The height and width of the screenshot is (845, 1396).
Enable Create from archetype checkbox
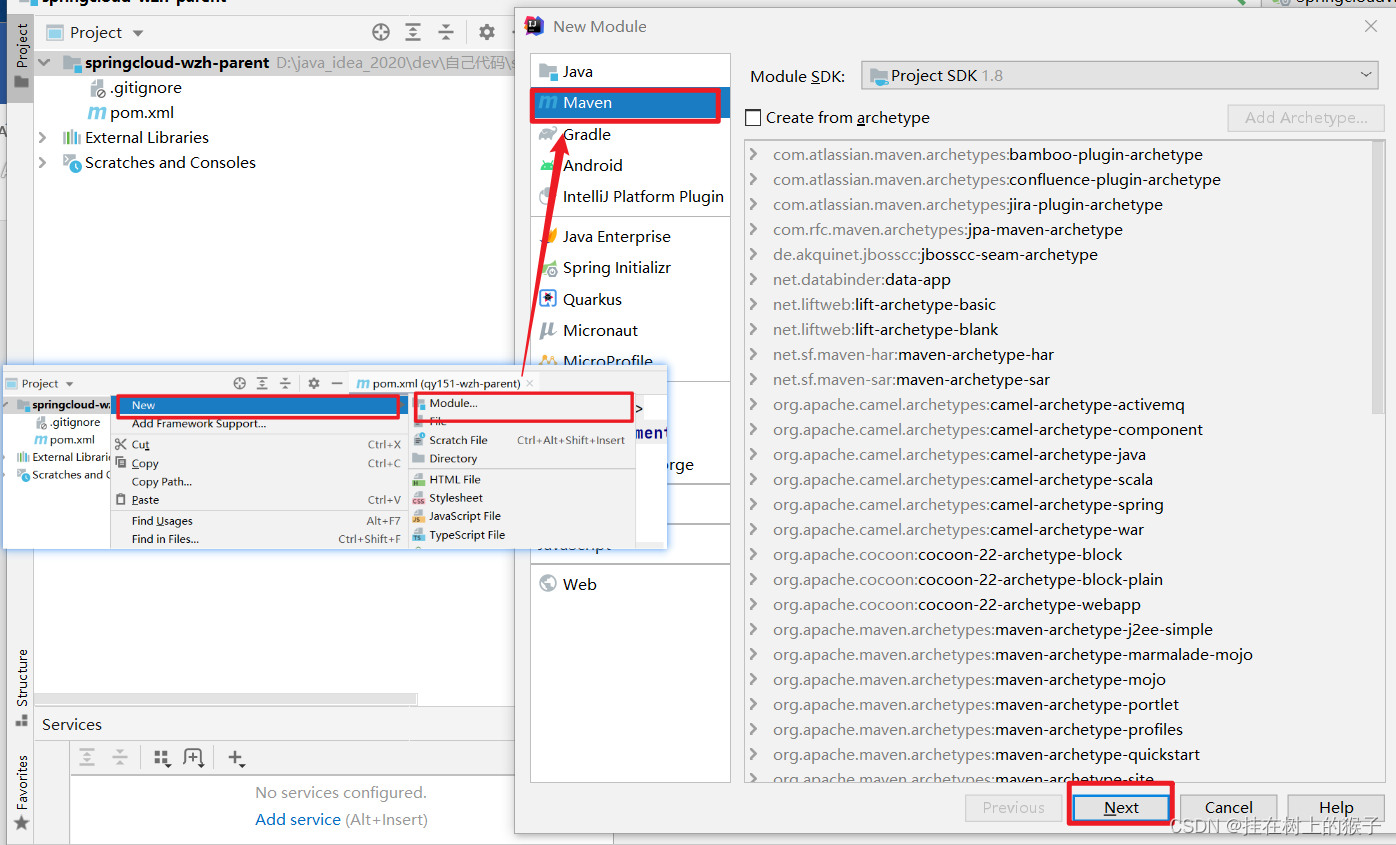[753, 118]
